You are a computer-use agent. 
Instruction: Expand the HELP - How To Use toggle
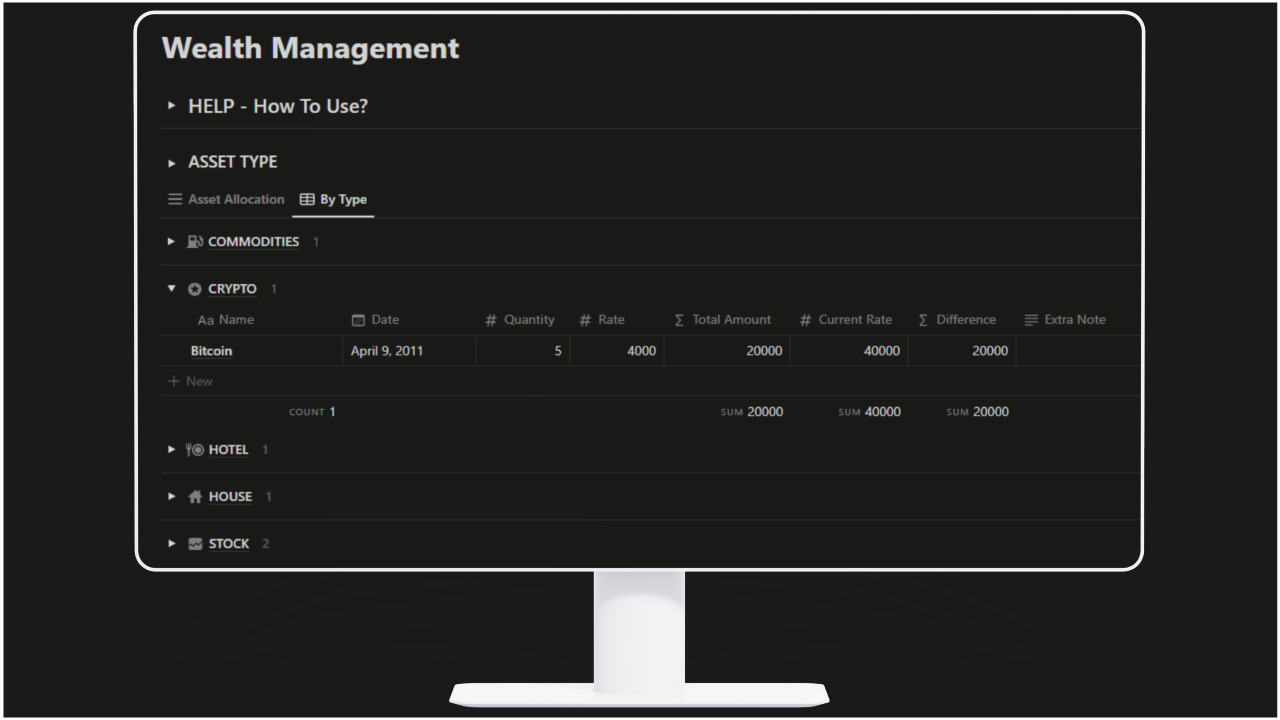[172, 105]
